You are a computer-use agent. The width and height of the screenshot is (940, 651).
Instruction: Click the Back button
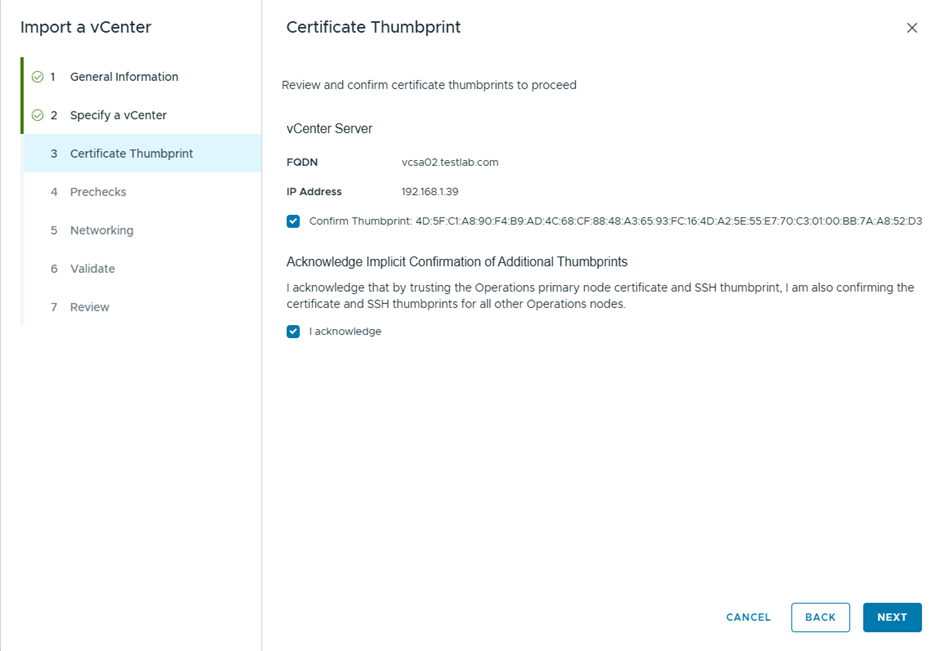[820, 617]
